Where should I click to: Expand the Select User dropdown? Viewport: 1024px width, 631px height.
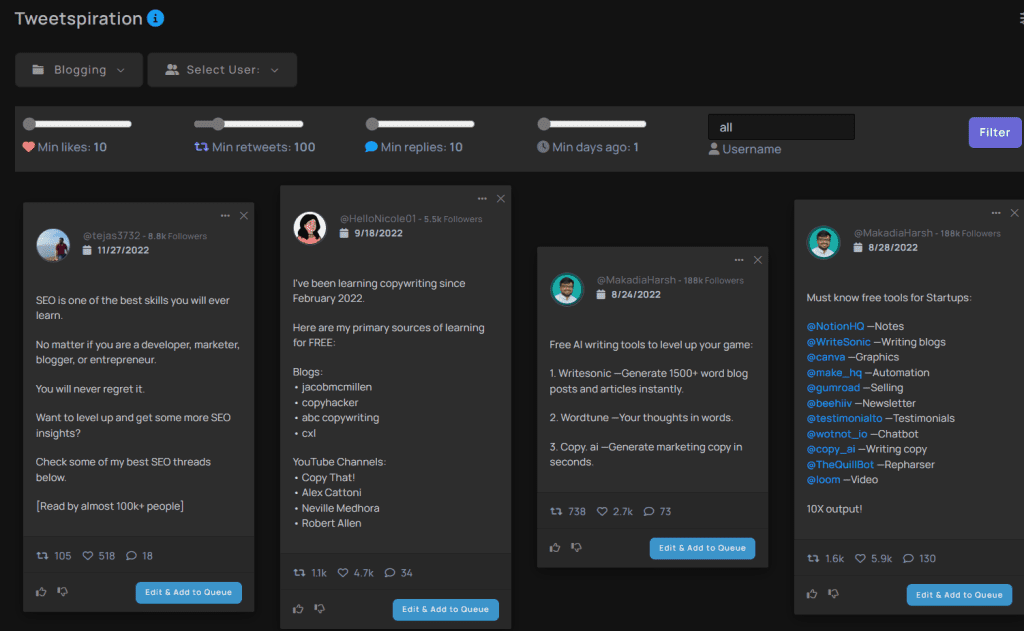click(222, 70)
